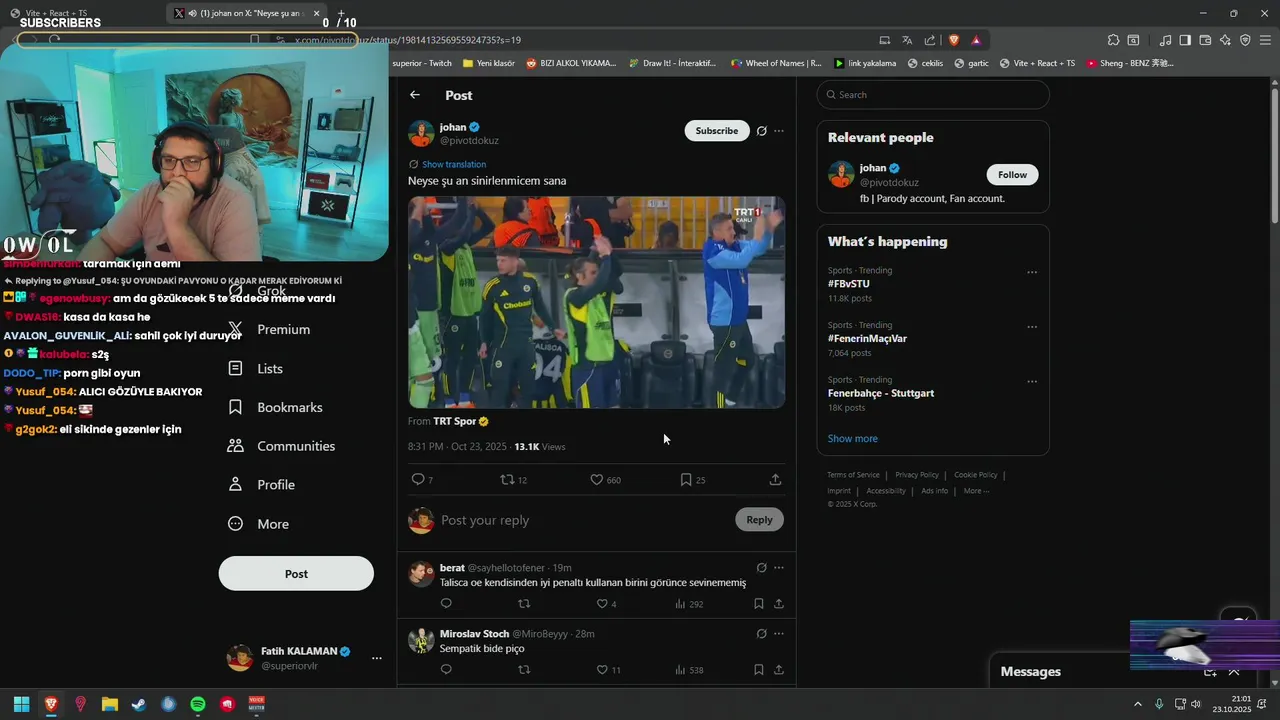
Task: Click Show more under What's happening
Action: tap(852, 439)
